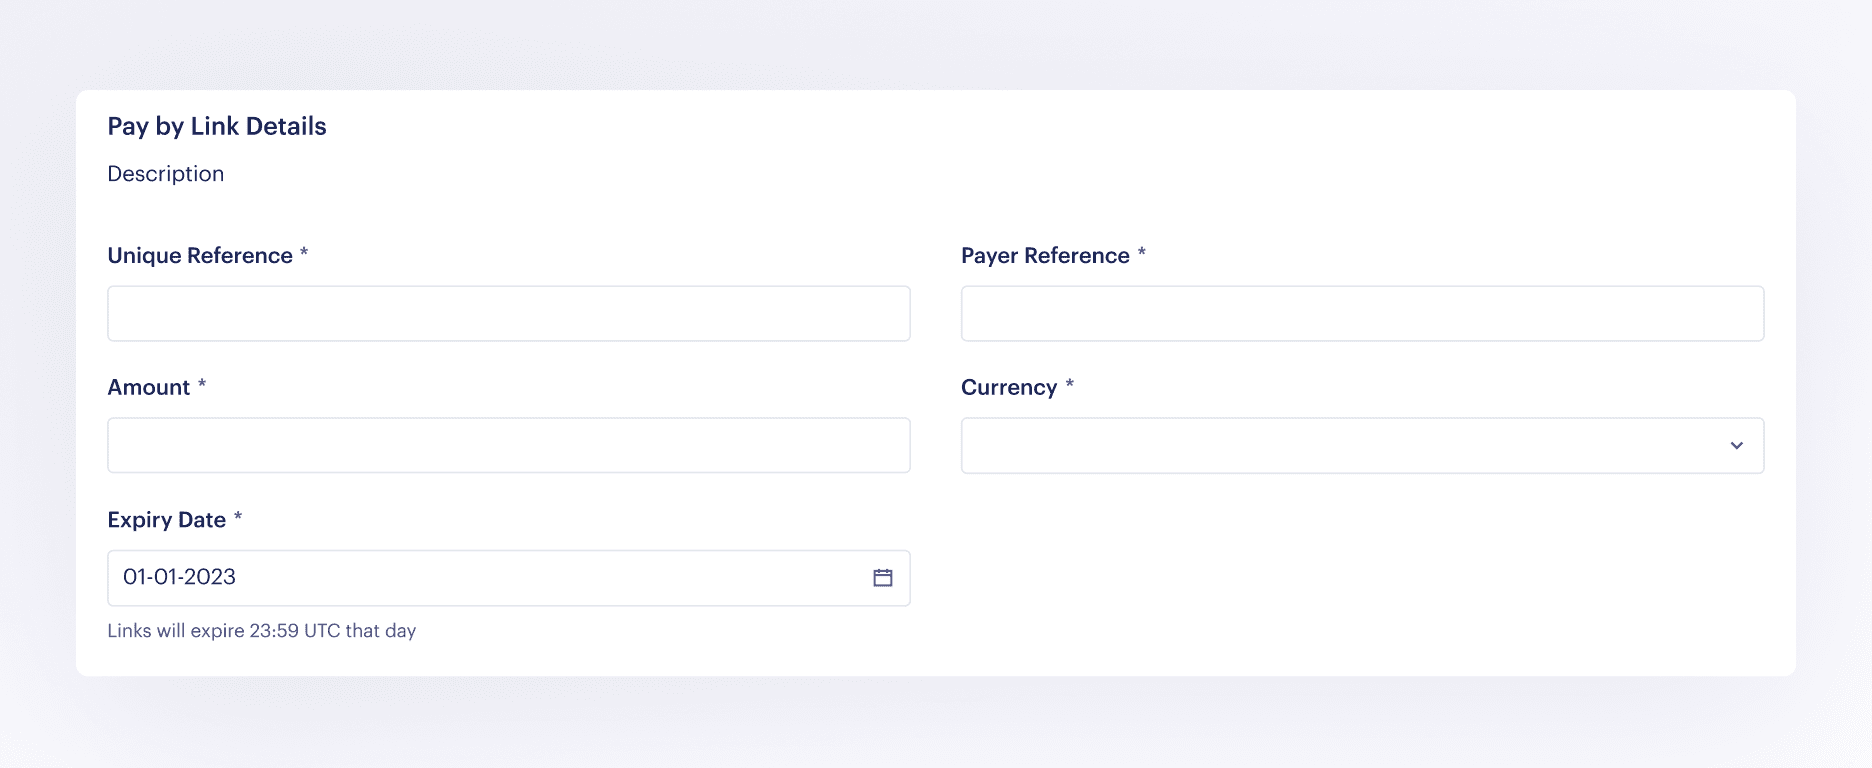Viewport: 1872px width, 768px height.
Task: Focus the Amount text field
Action: pyautogui.click(x=508, y=445)
